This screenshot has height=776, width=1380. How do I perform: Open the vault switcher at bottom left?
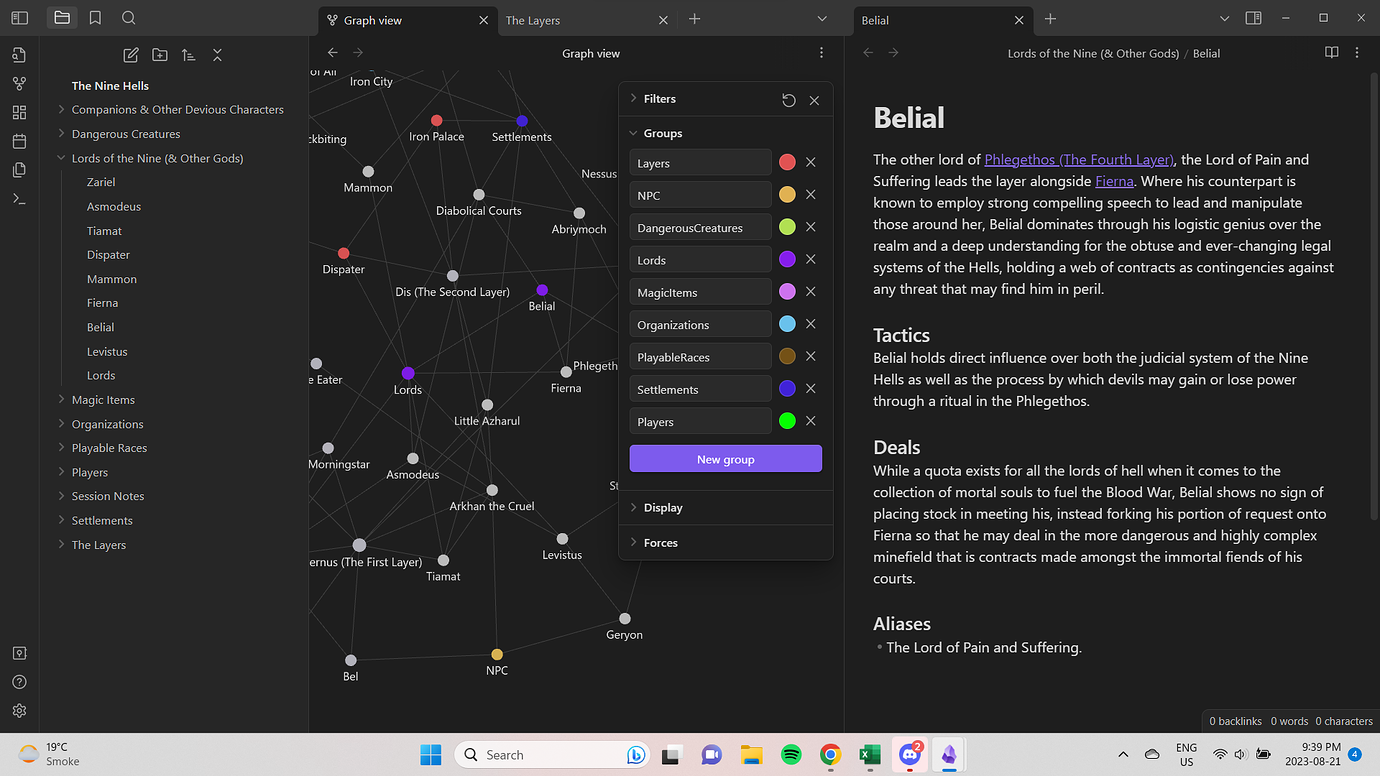coord(19,652)
